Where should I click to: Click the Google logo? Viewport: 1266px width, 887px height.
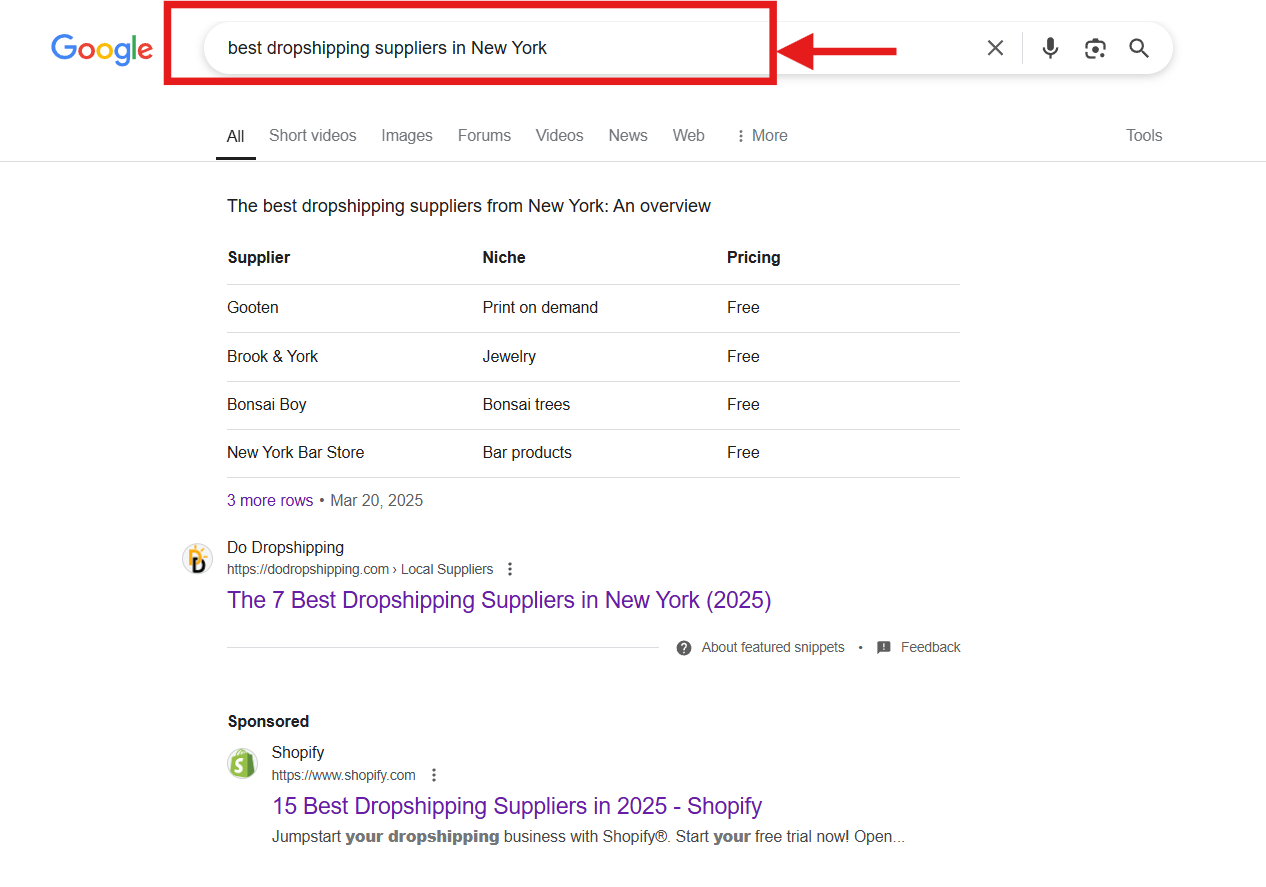coord(102,49)
